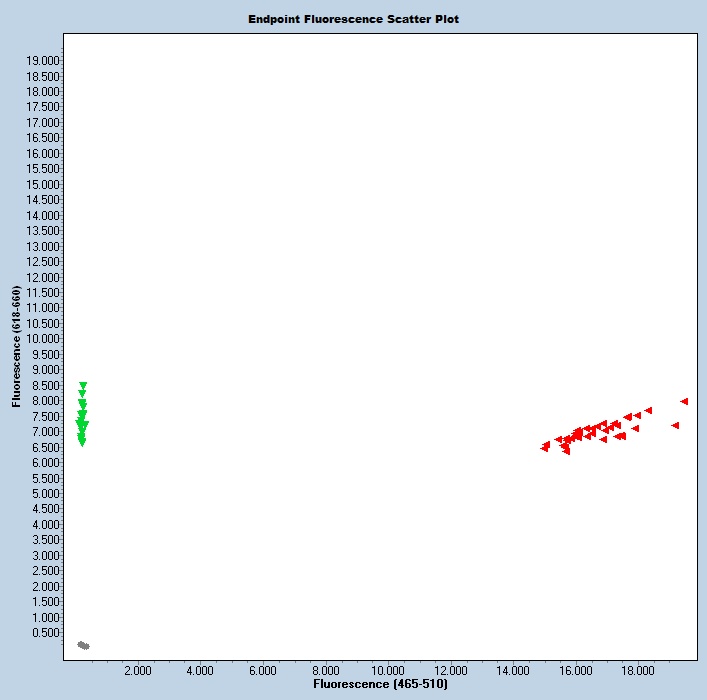Select the rightmost red triangle data point
The width and height of the screenshot is (707, 700).
[x=684, y=401]
